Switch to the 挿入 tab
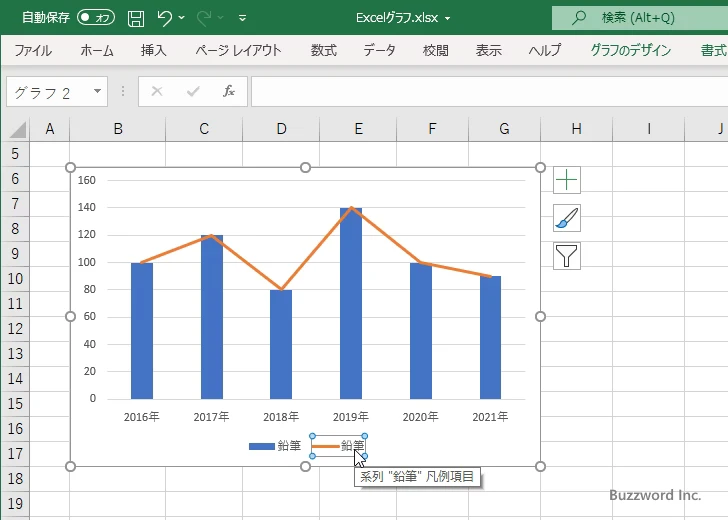The height and width of the screenshot is (520, 728). pos(154,50)
